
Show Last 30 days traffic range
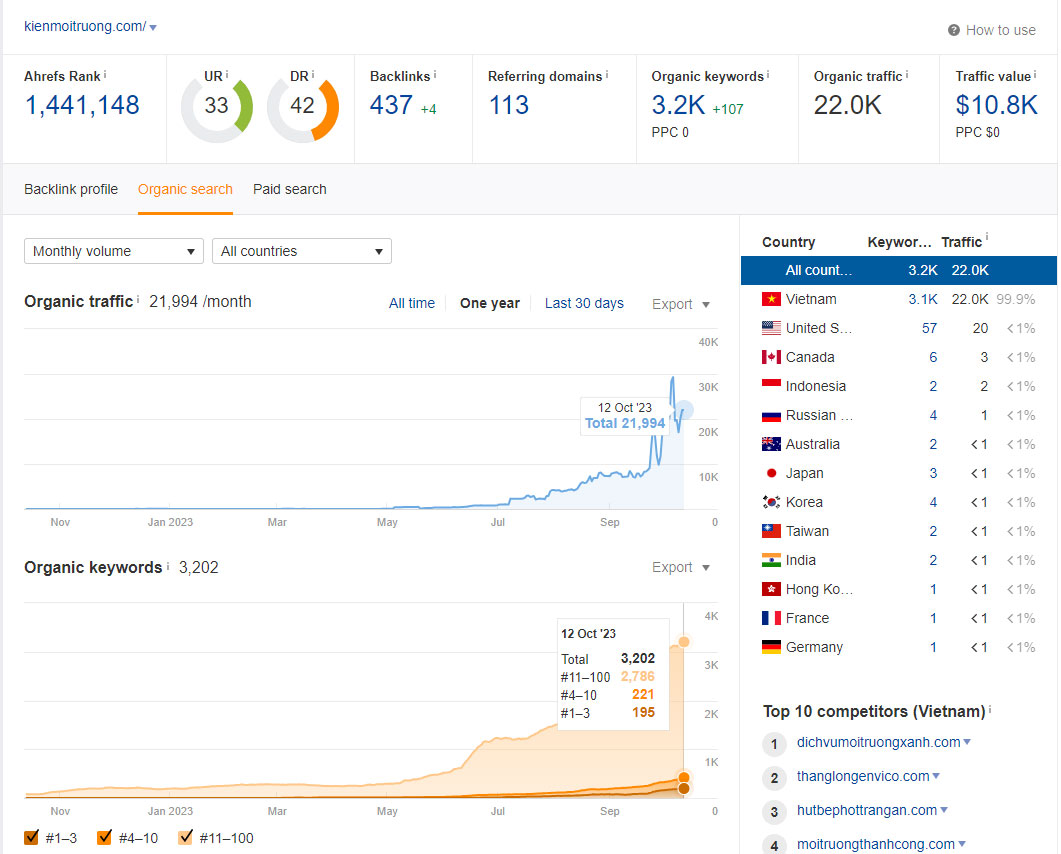585,303
